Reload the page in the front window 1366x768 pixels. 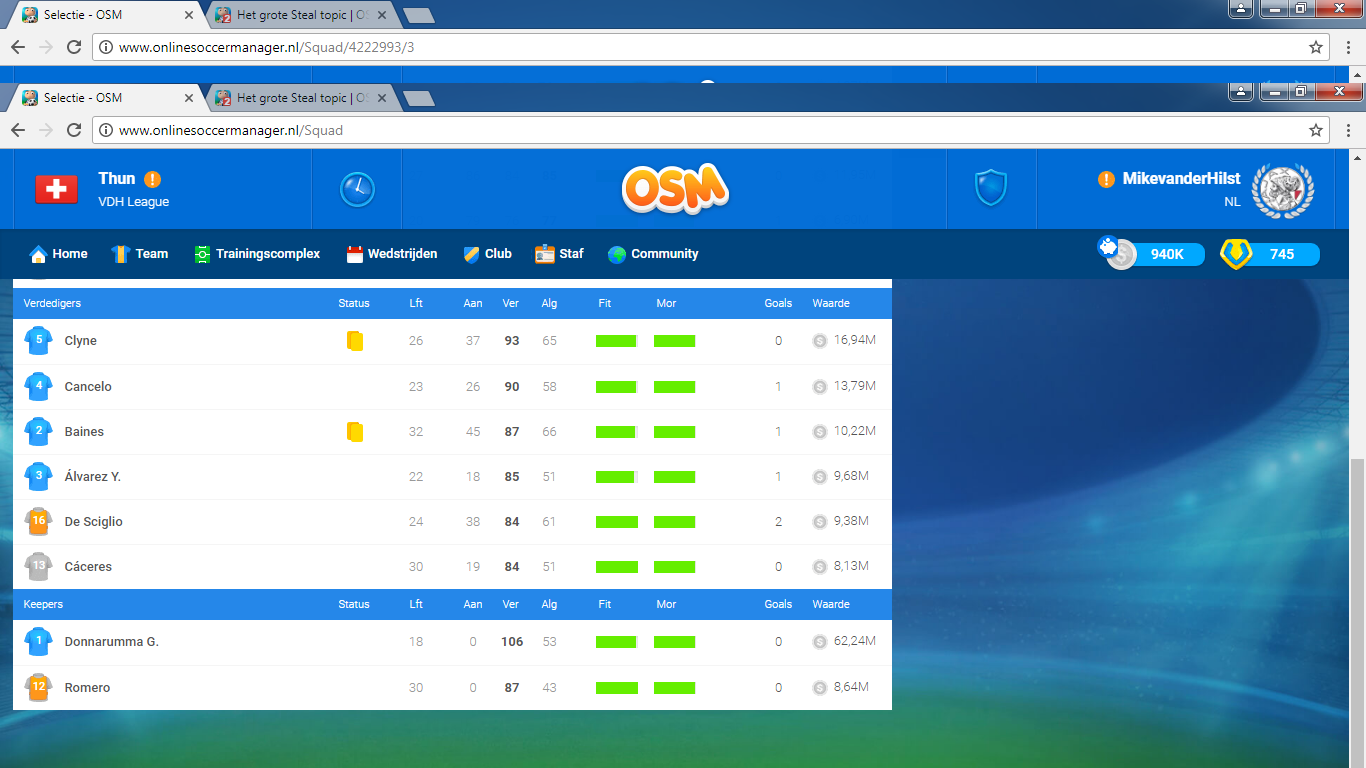point(74,130)
